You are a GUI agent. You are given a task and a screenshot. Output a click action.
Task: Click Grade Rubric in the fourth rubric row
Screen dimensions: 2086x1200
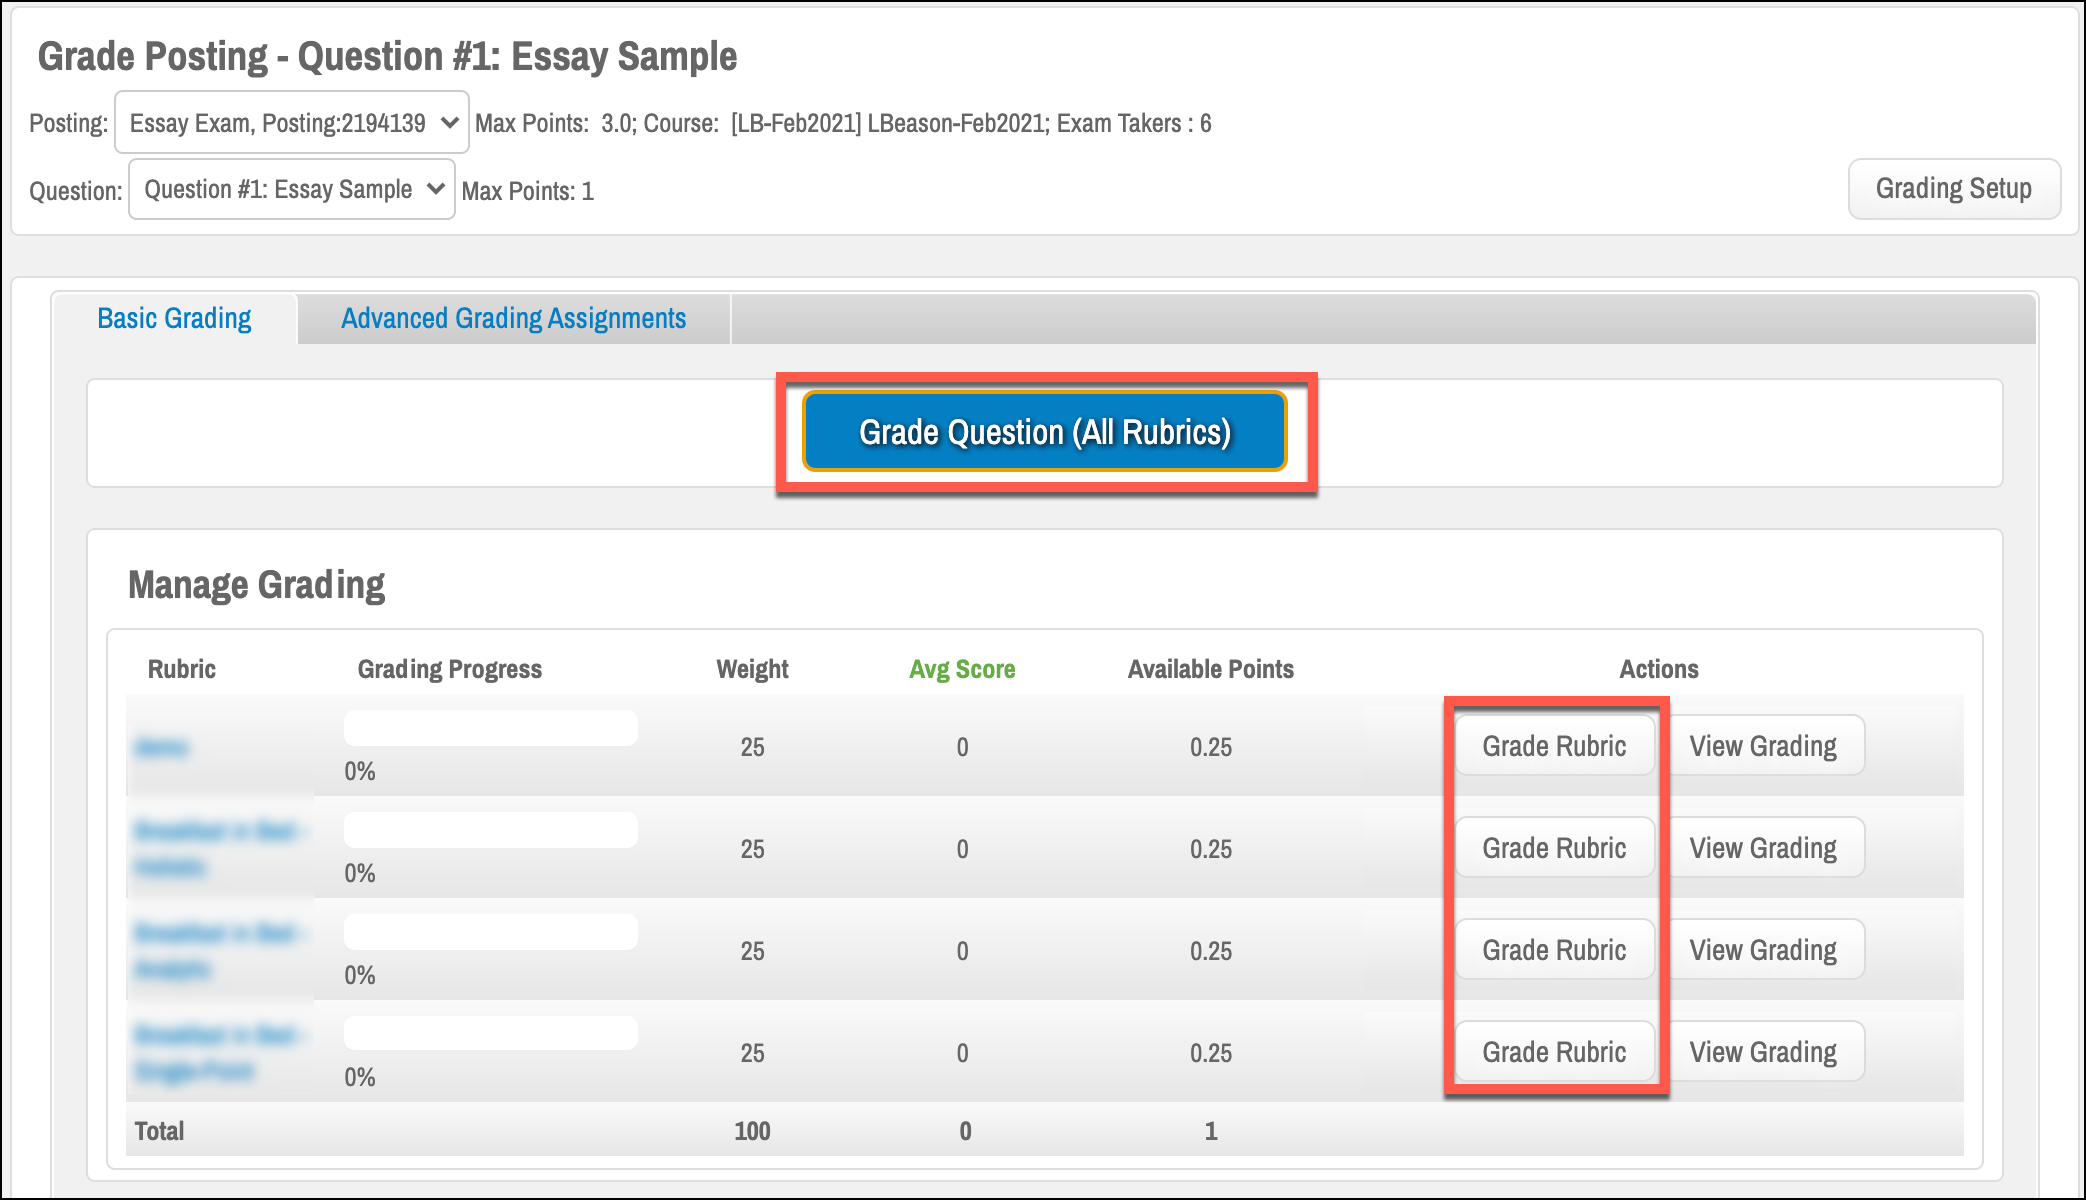1554,1052
